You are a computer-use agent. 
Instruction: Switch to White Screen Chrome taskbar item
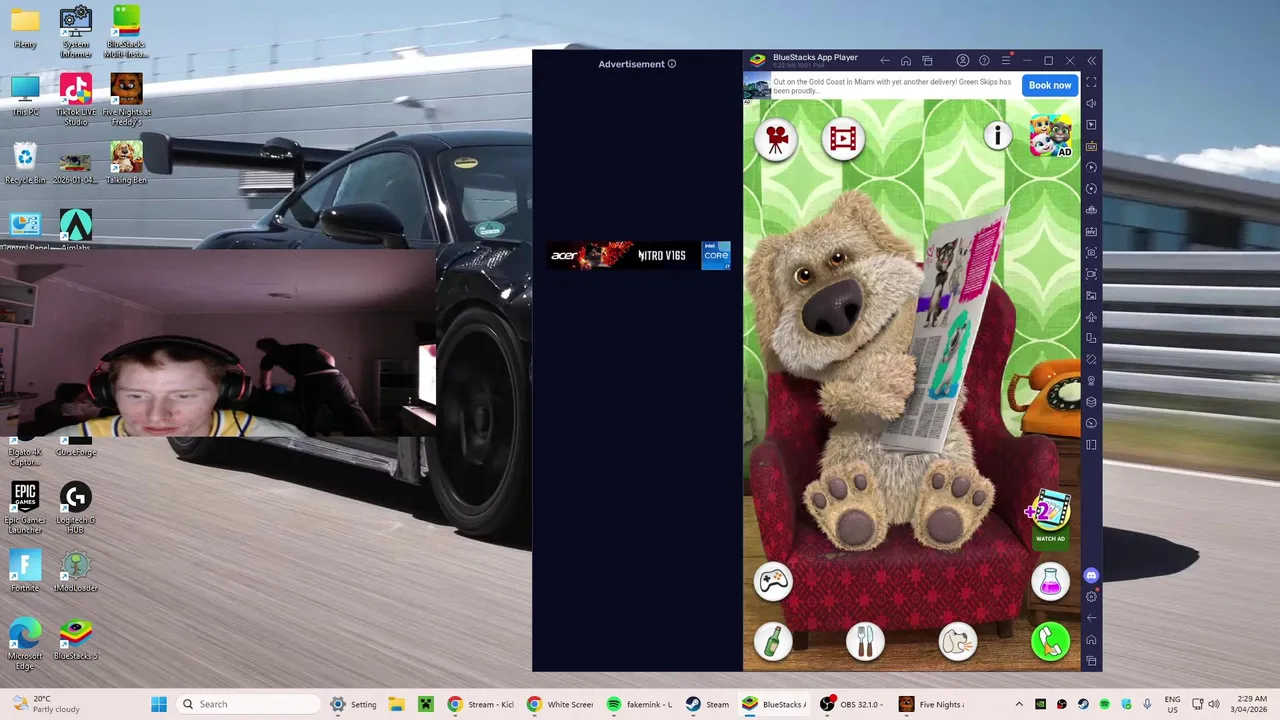560,704
